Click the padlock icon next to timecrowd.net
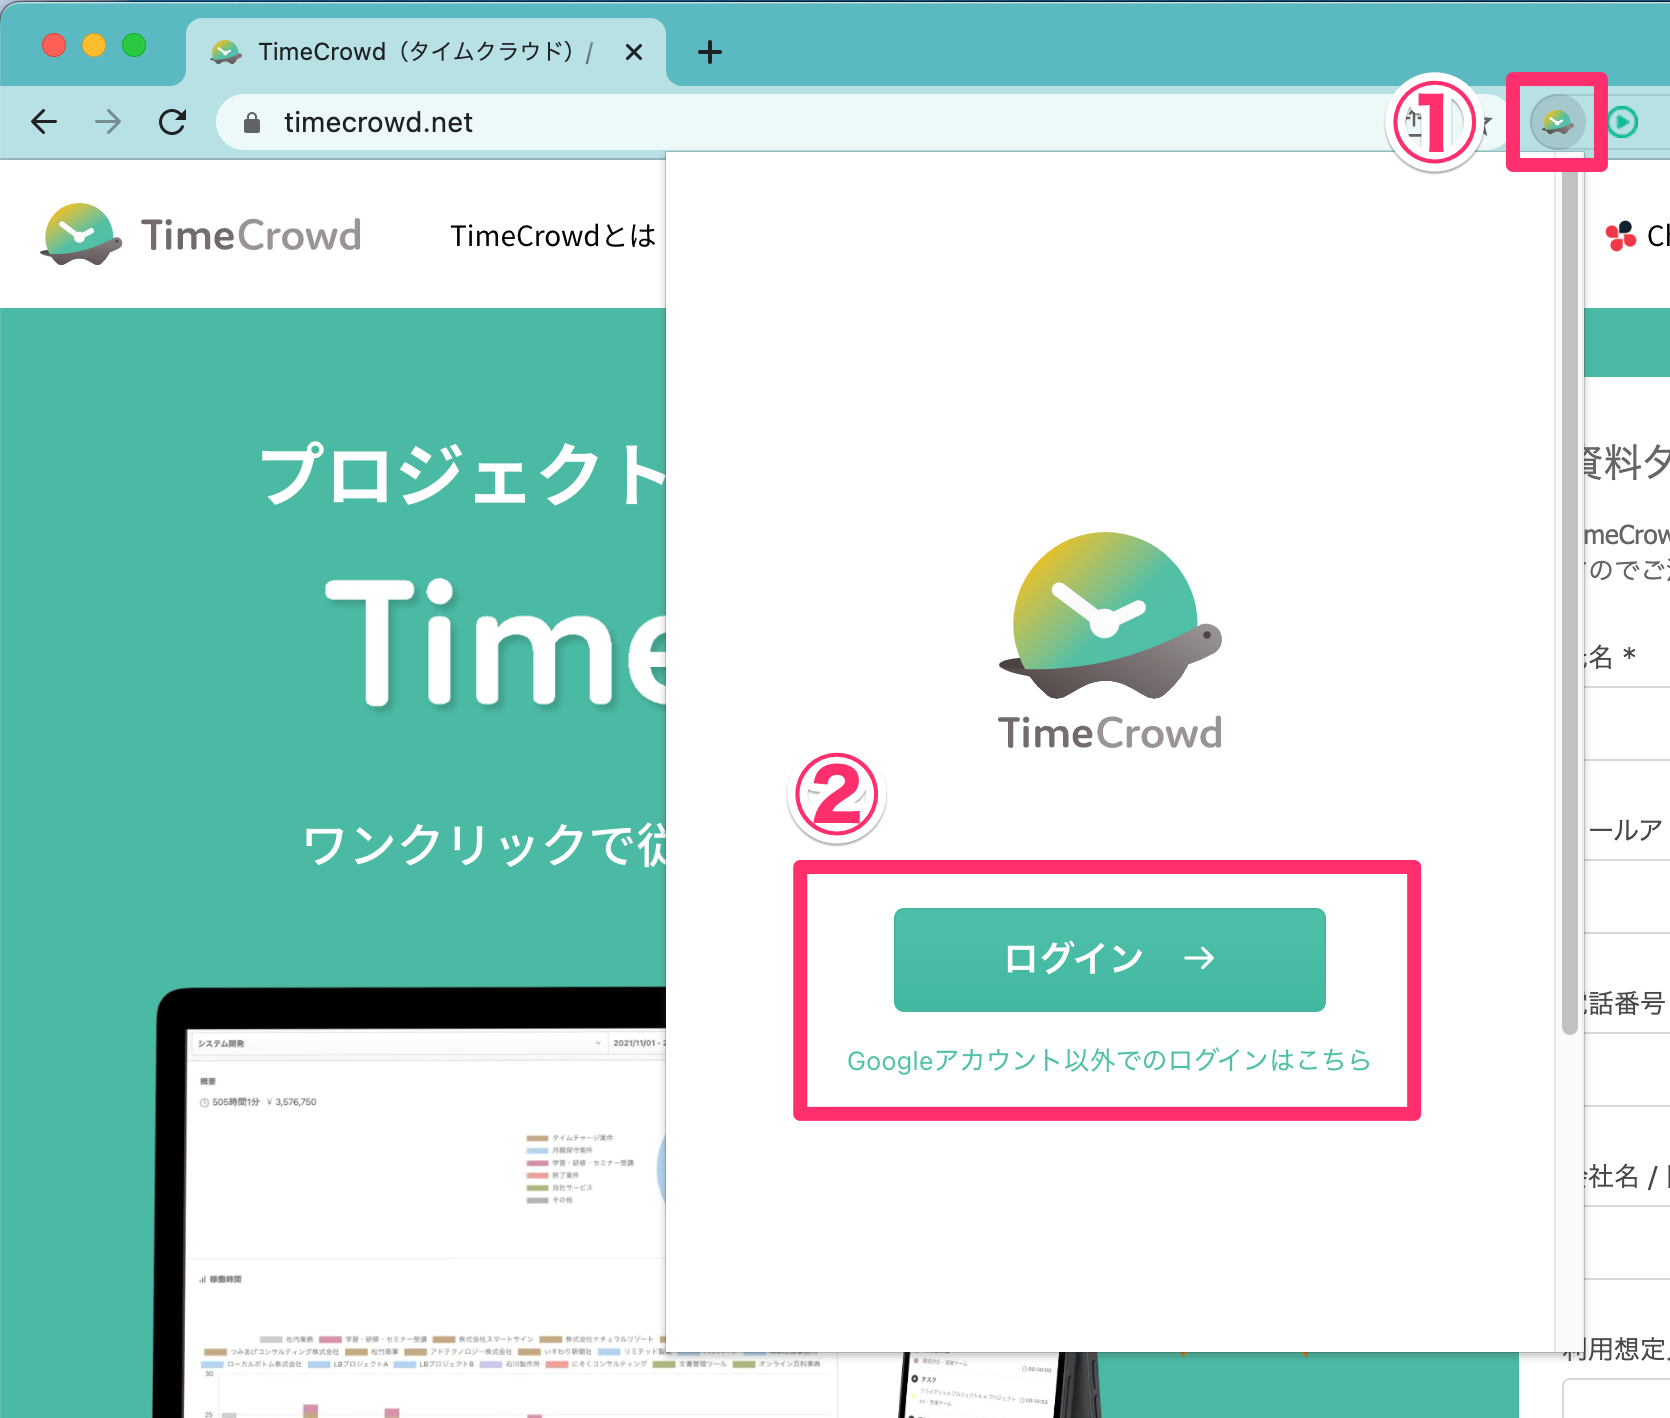 click(252, 122)
